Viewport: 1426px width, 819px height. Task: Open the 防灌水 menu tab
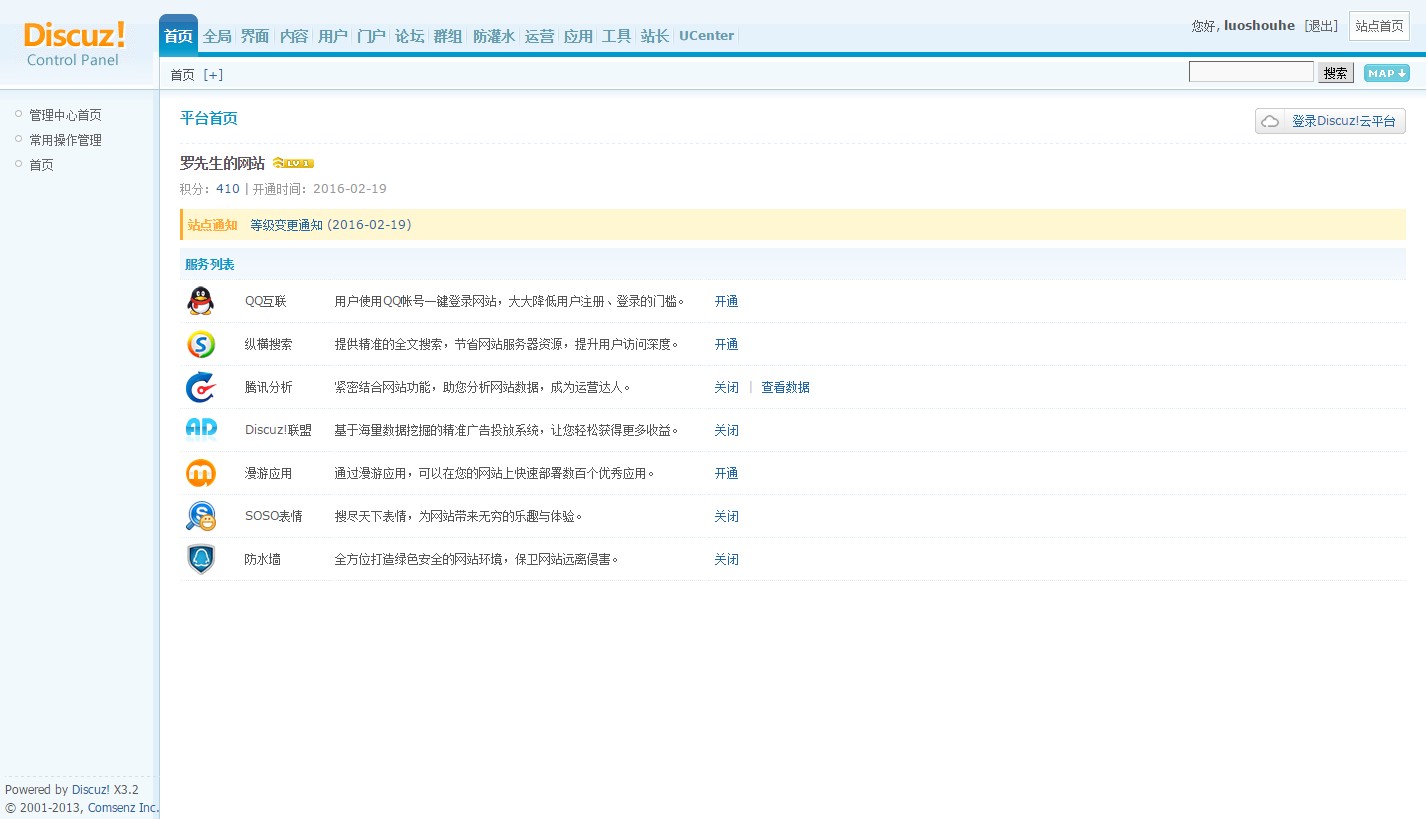[494, 36]
